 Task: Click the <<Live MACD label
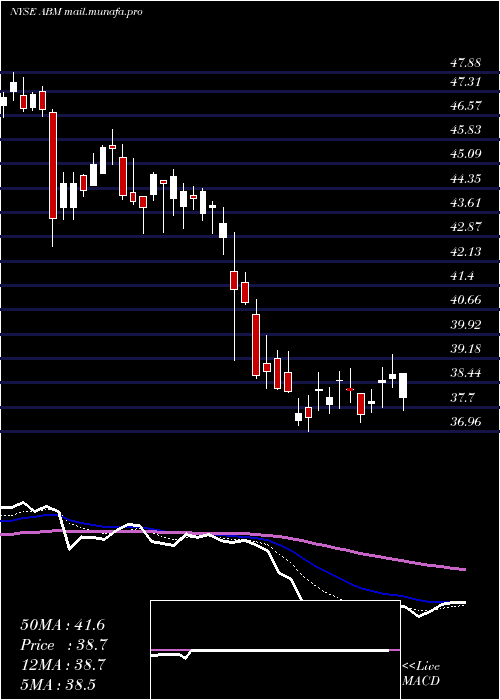[x=421, y=674]
